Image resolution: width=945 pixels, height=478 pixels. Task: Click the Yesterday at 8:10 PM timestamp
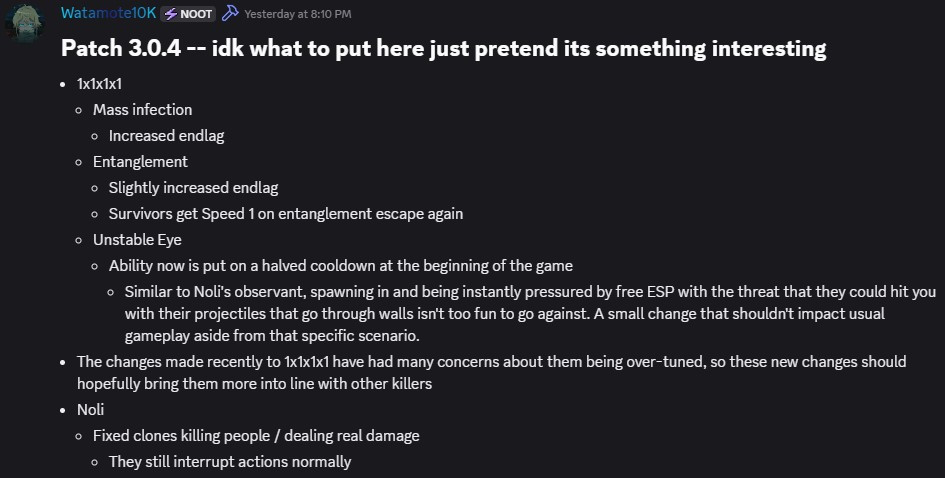pyautogui.click(x=298, y=14)
